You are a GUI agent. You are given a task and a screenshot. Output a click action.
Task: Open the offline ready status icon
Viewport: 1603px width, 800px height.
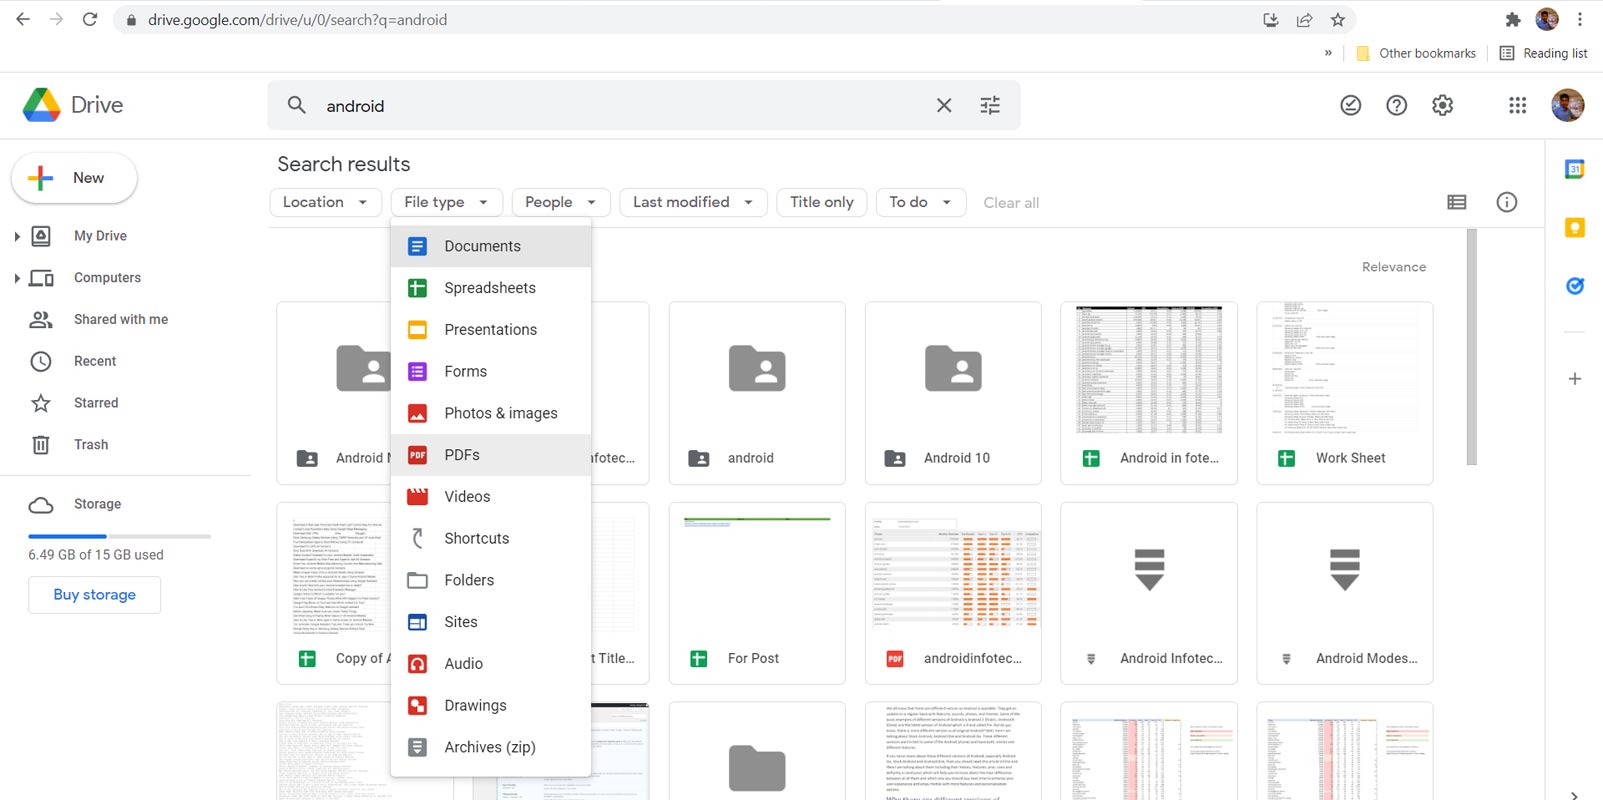click(1350, 105)
